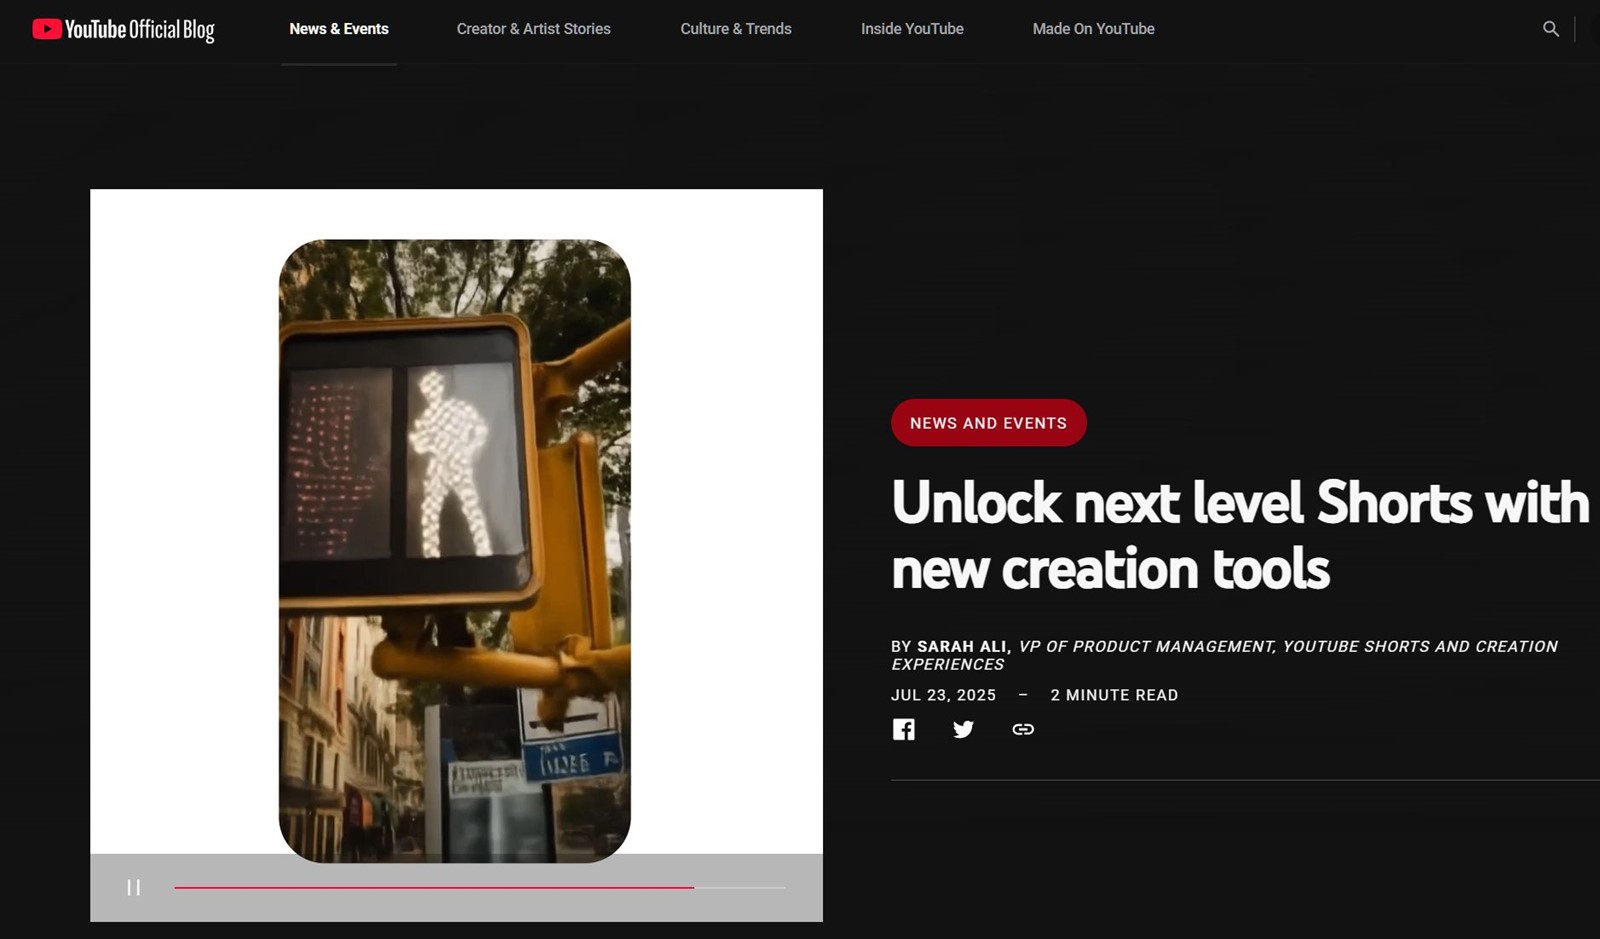Image resolution: width=1600 pixels, height=939 pixels.
Task: Open Made On YouTube section
Action: coord(1093,29)
